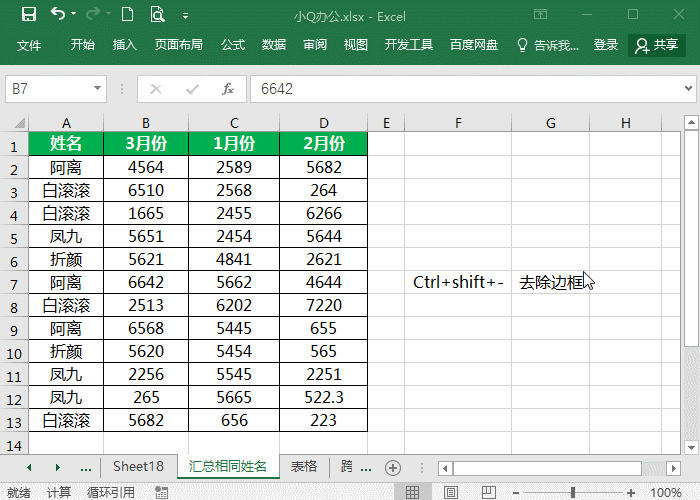The image size is (700, 500).
Task: Switch to the 插入 ribbon tab
Action: click(125, 45)
